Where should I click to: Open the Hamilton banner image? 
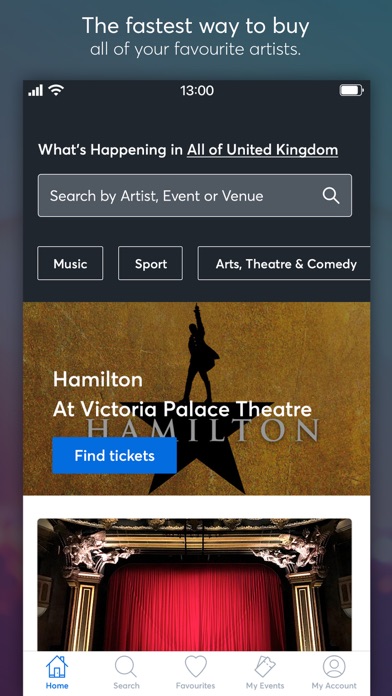click(x=196, y=398)
